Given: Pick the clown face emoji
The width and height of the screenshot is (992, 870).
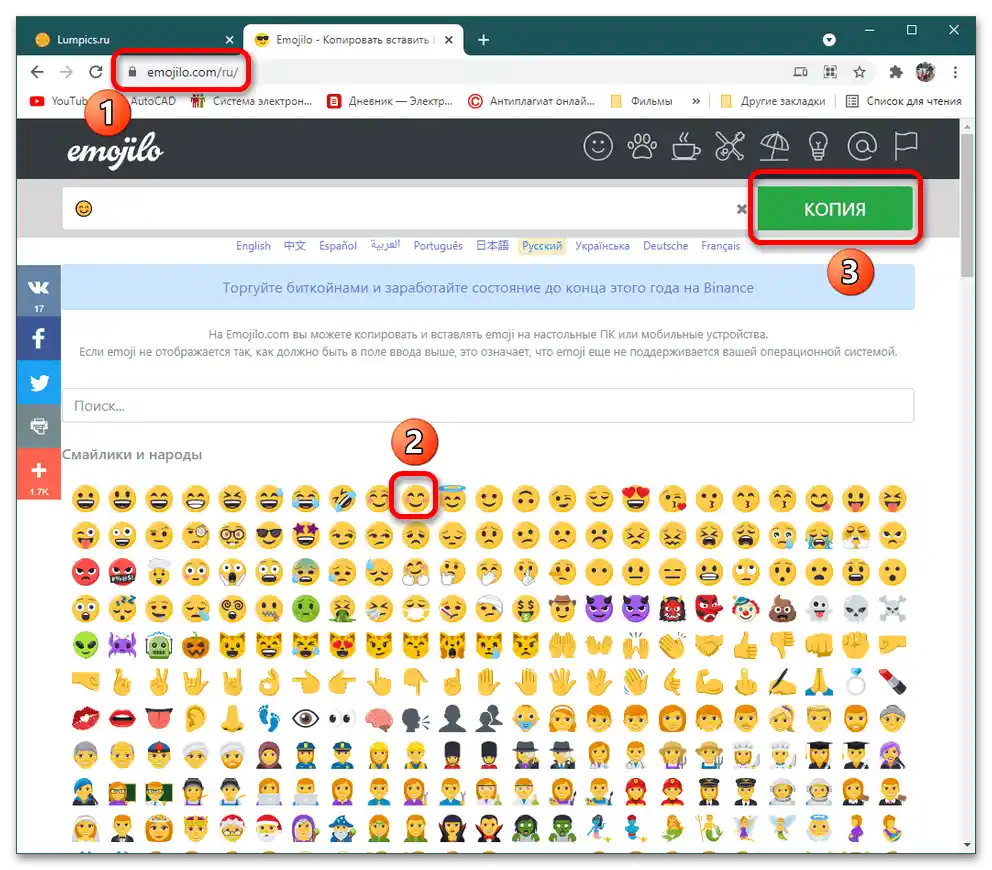Looking at the screenshot, I should (x=745, y=609).
